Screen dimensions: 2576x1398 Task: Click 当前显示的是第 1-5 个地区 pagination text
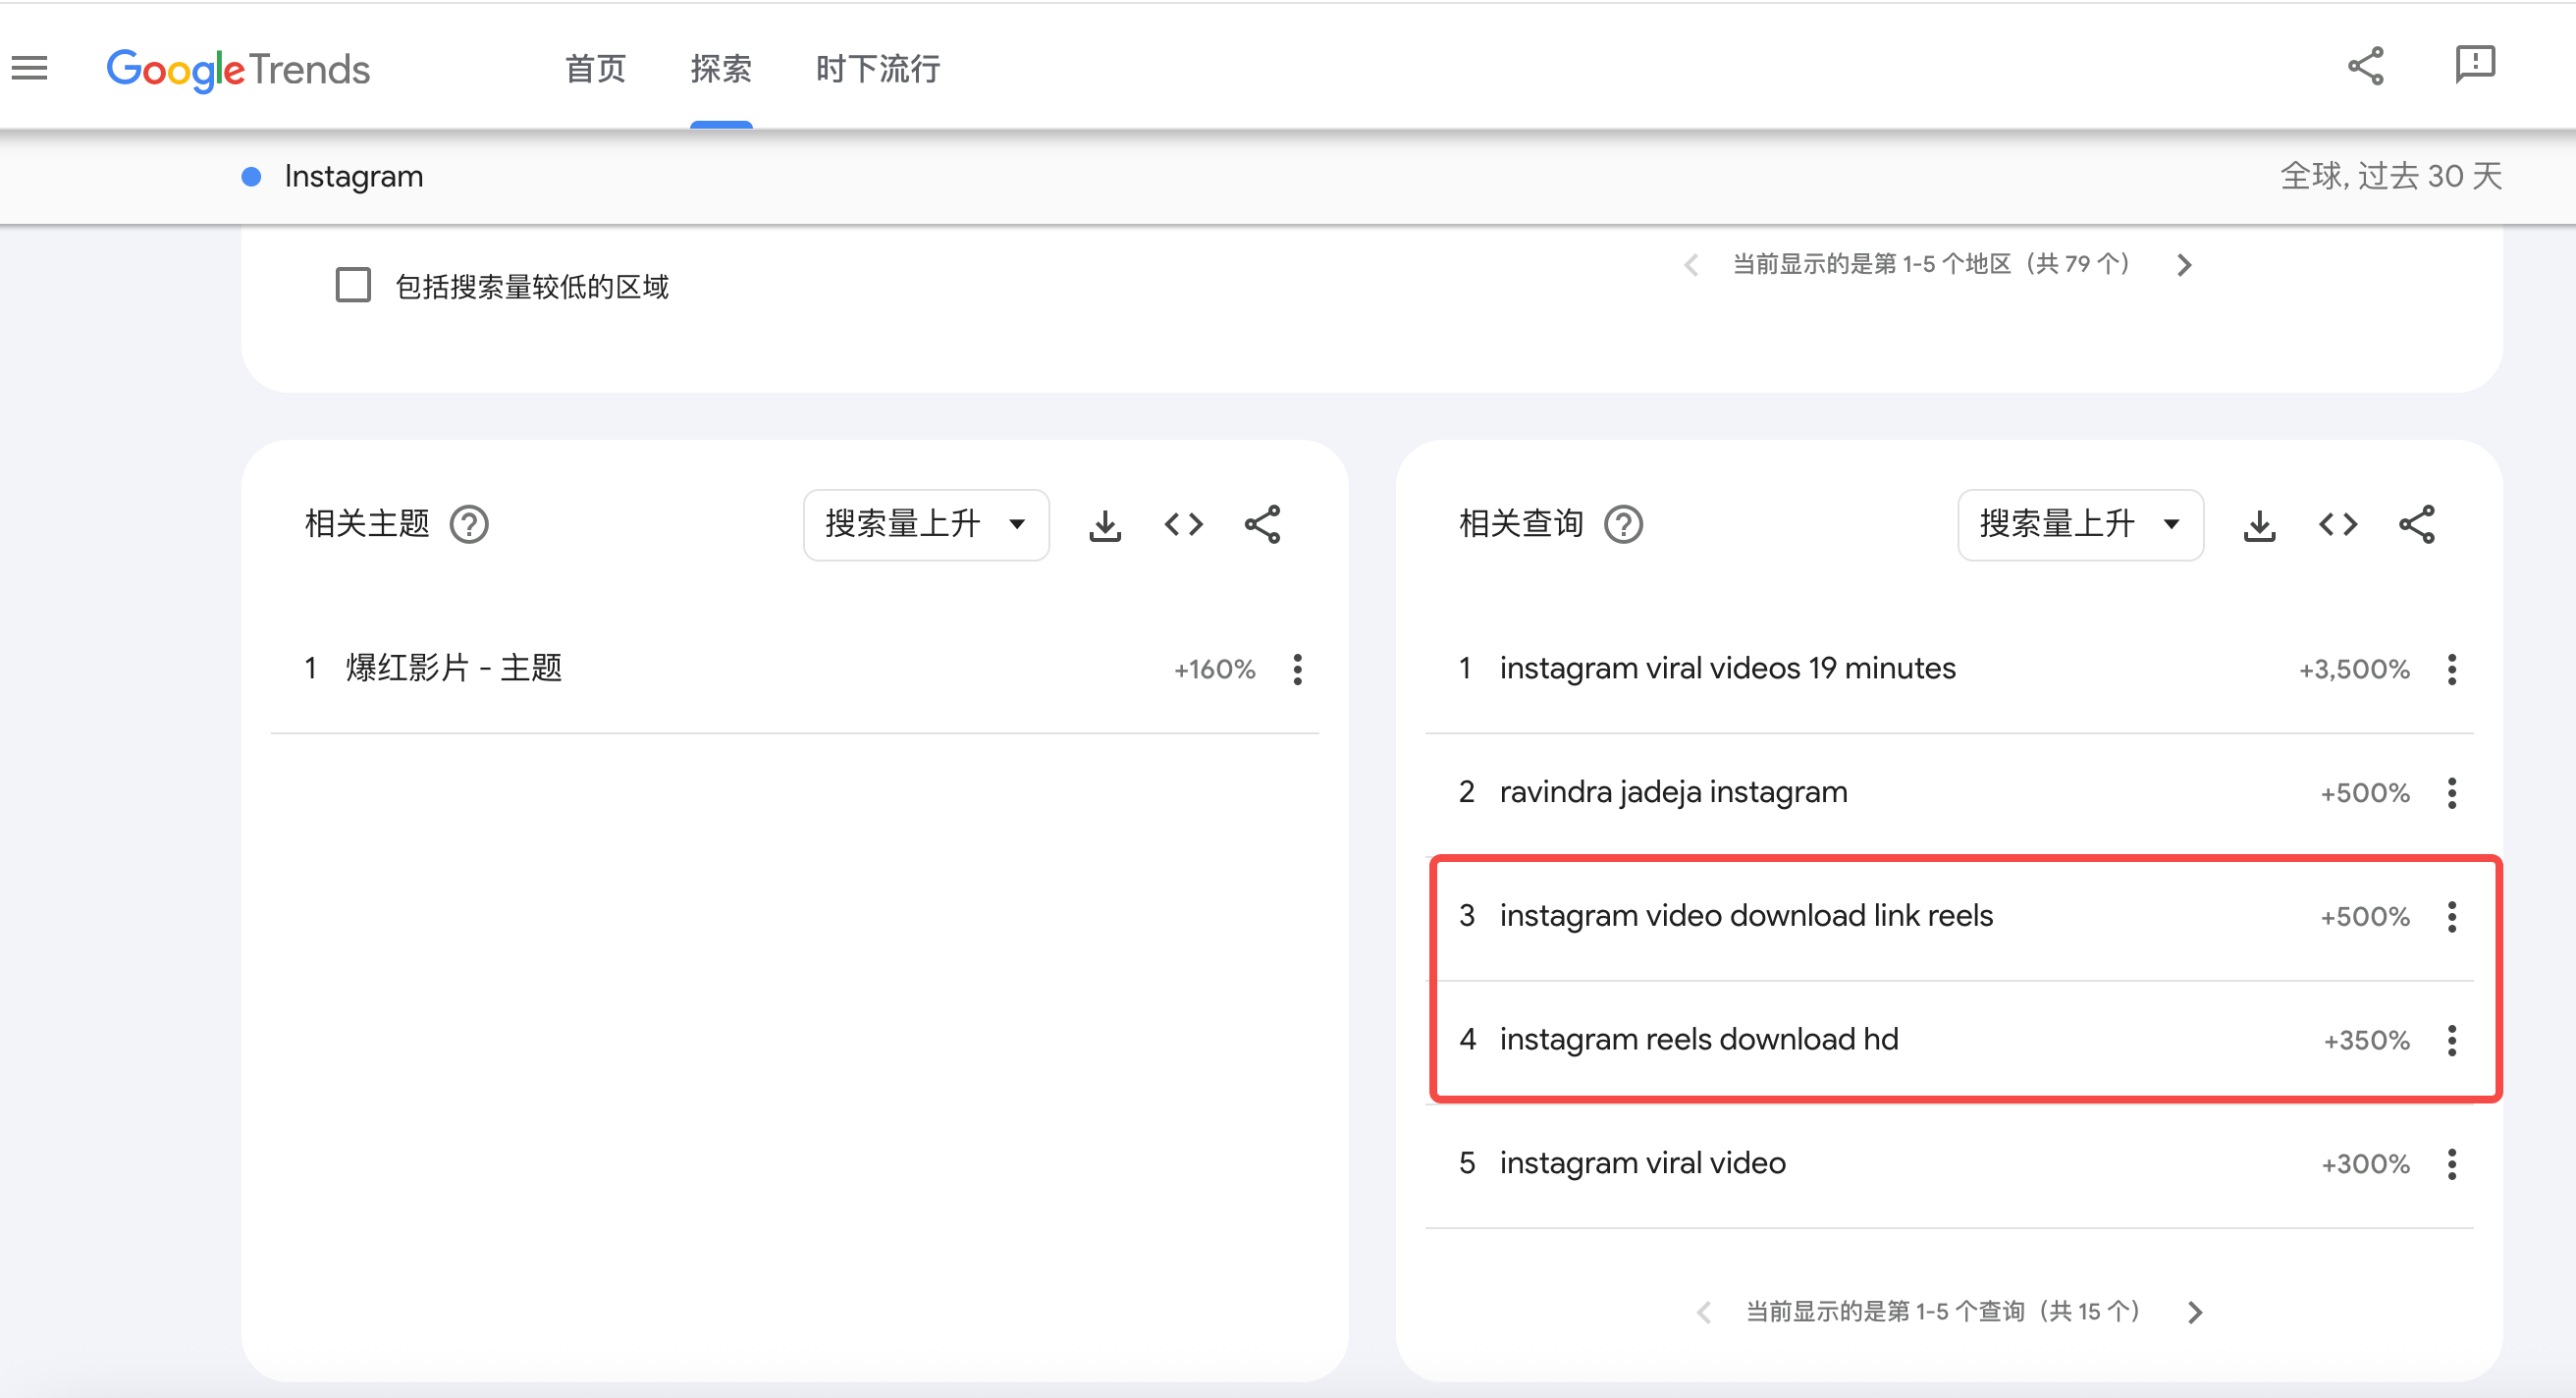(1932, 265)
